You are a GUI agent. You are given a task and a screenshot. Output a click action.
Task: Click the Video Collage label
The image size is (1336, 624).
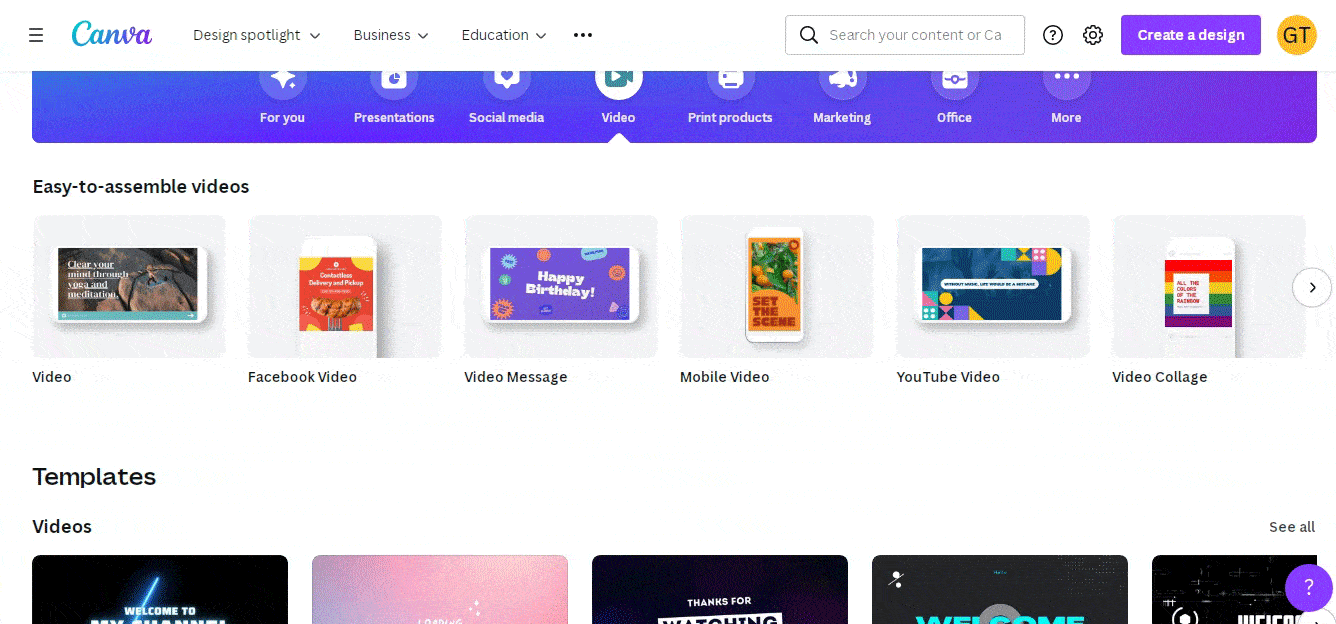click(x=1160, y=377)
